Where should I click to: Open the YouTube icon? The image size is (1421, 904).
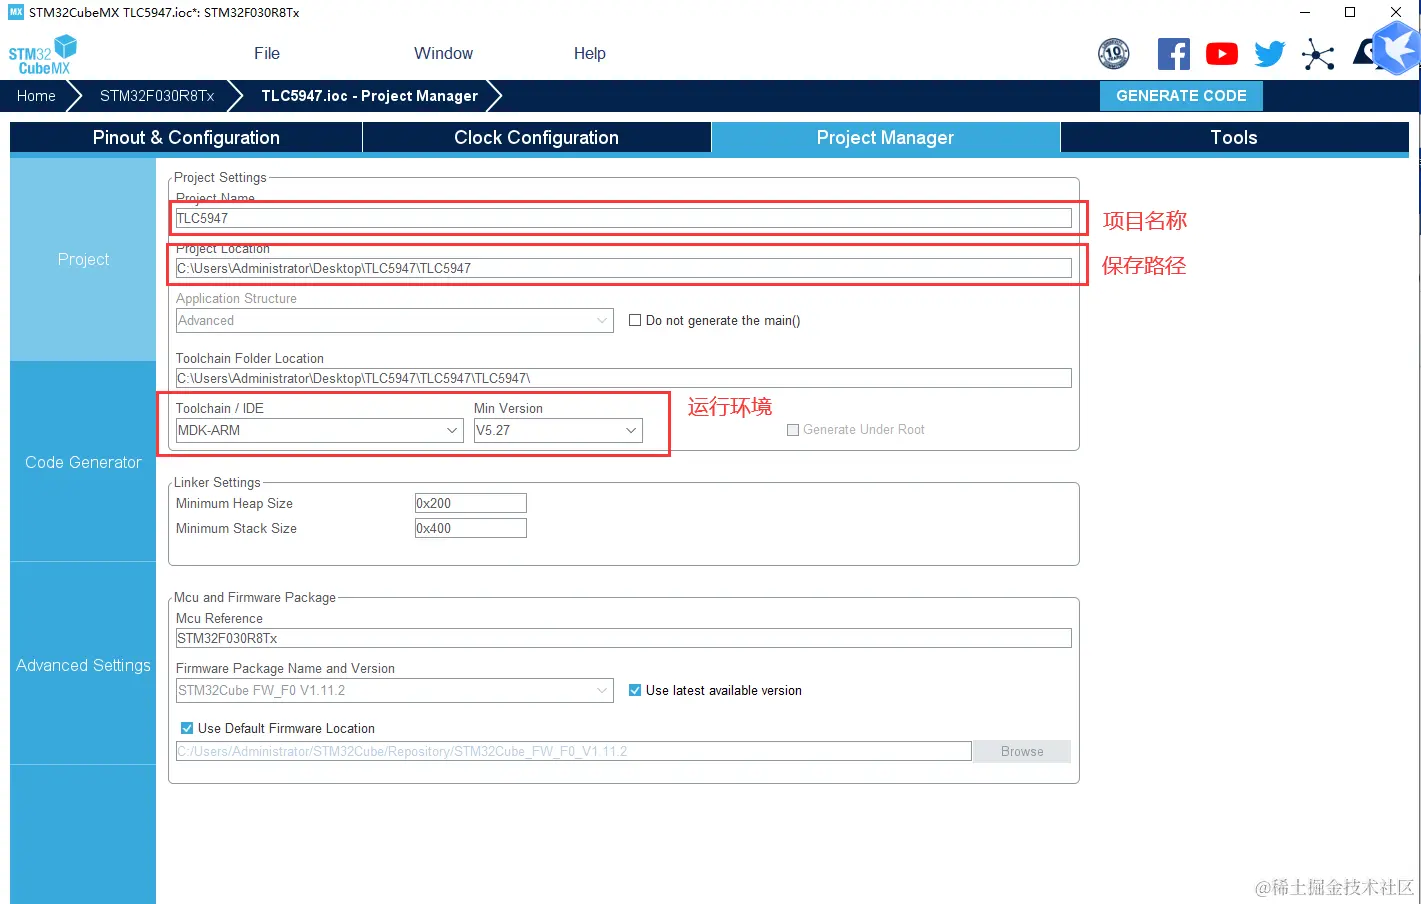tap(1222, 54)
